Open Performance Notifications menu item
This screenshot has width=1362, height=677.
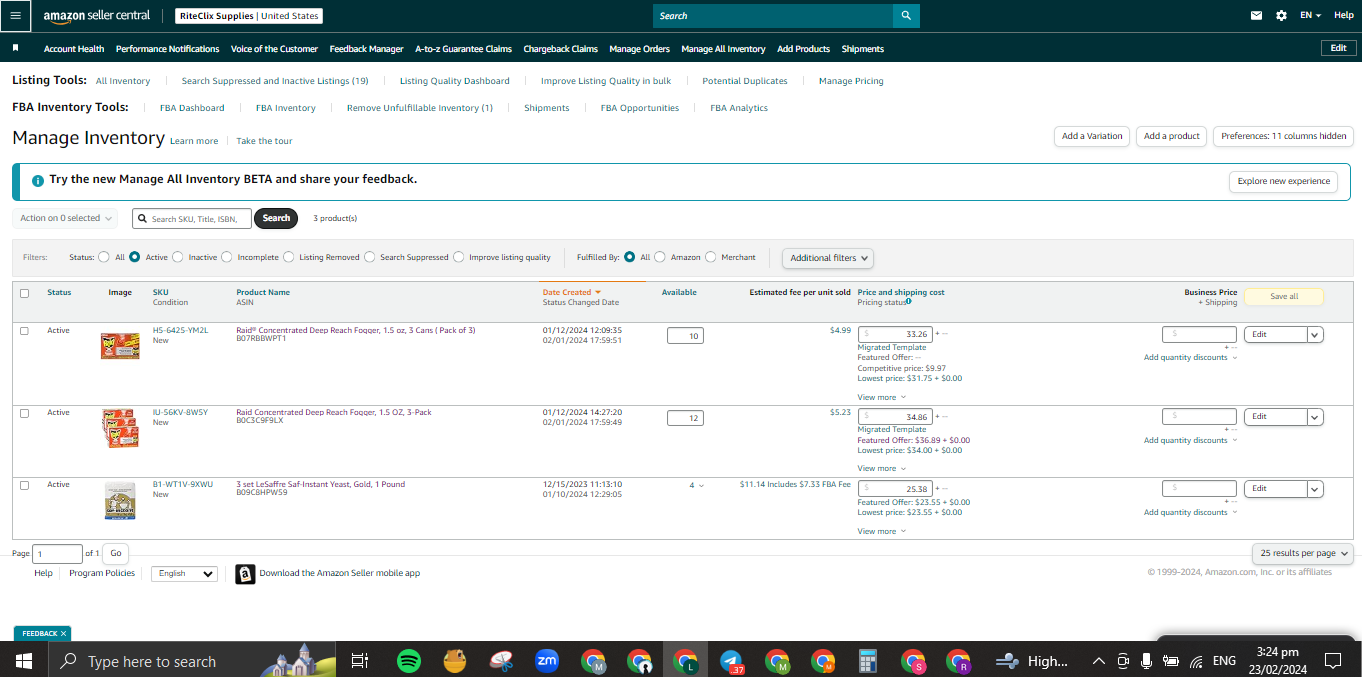pyautogui.click(x=167, y=49)
